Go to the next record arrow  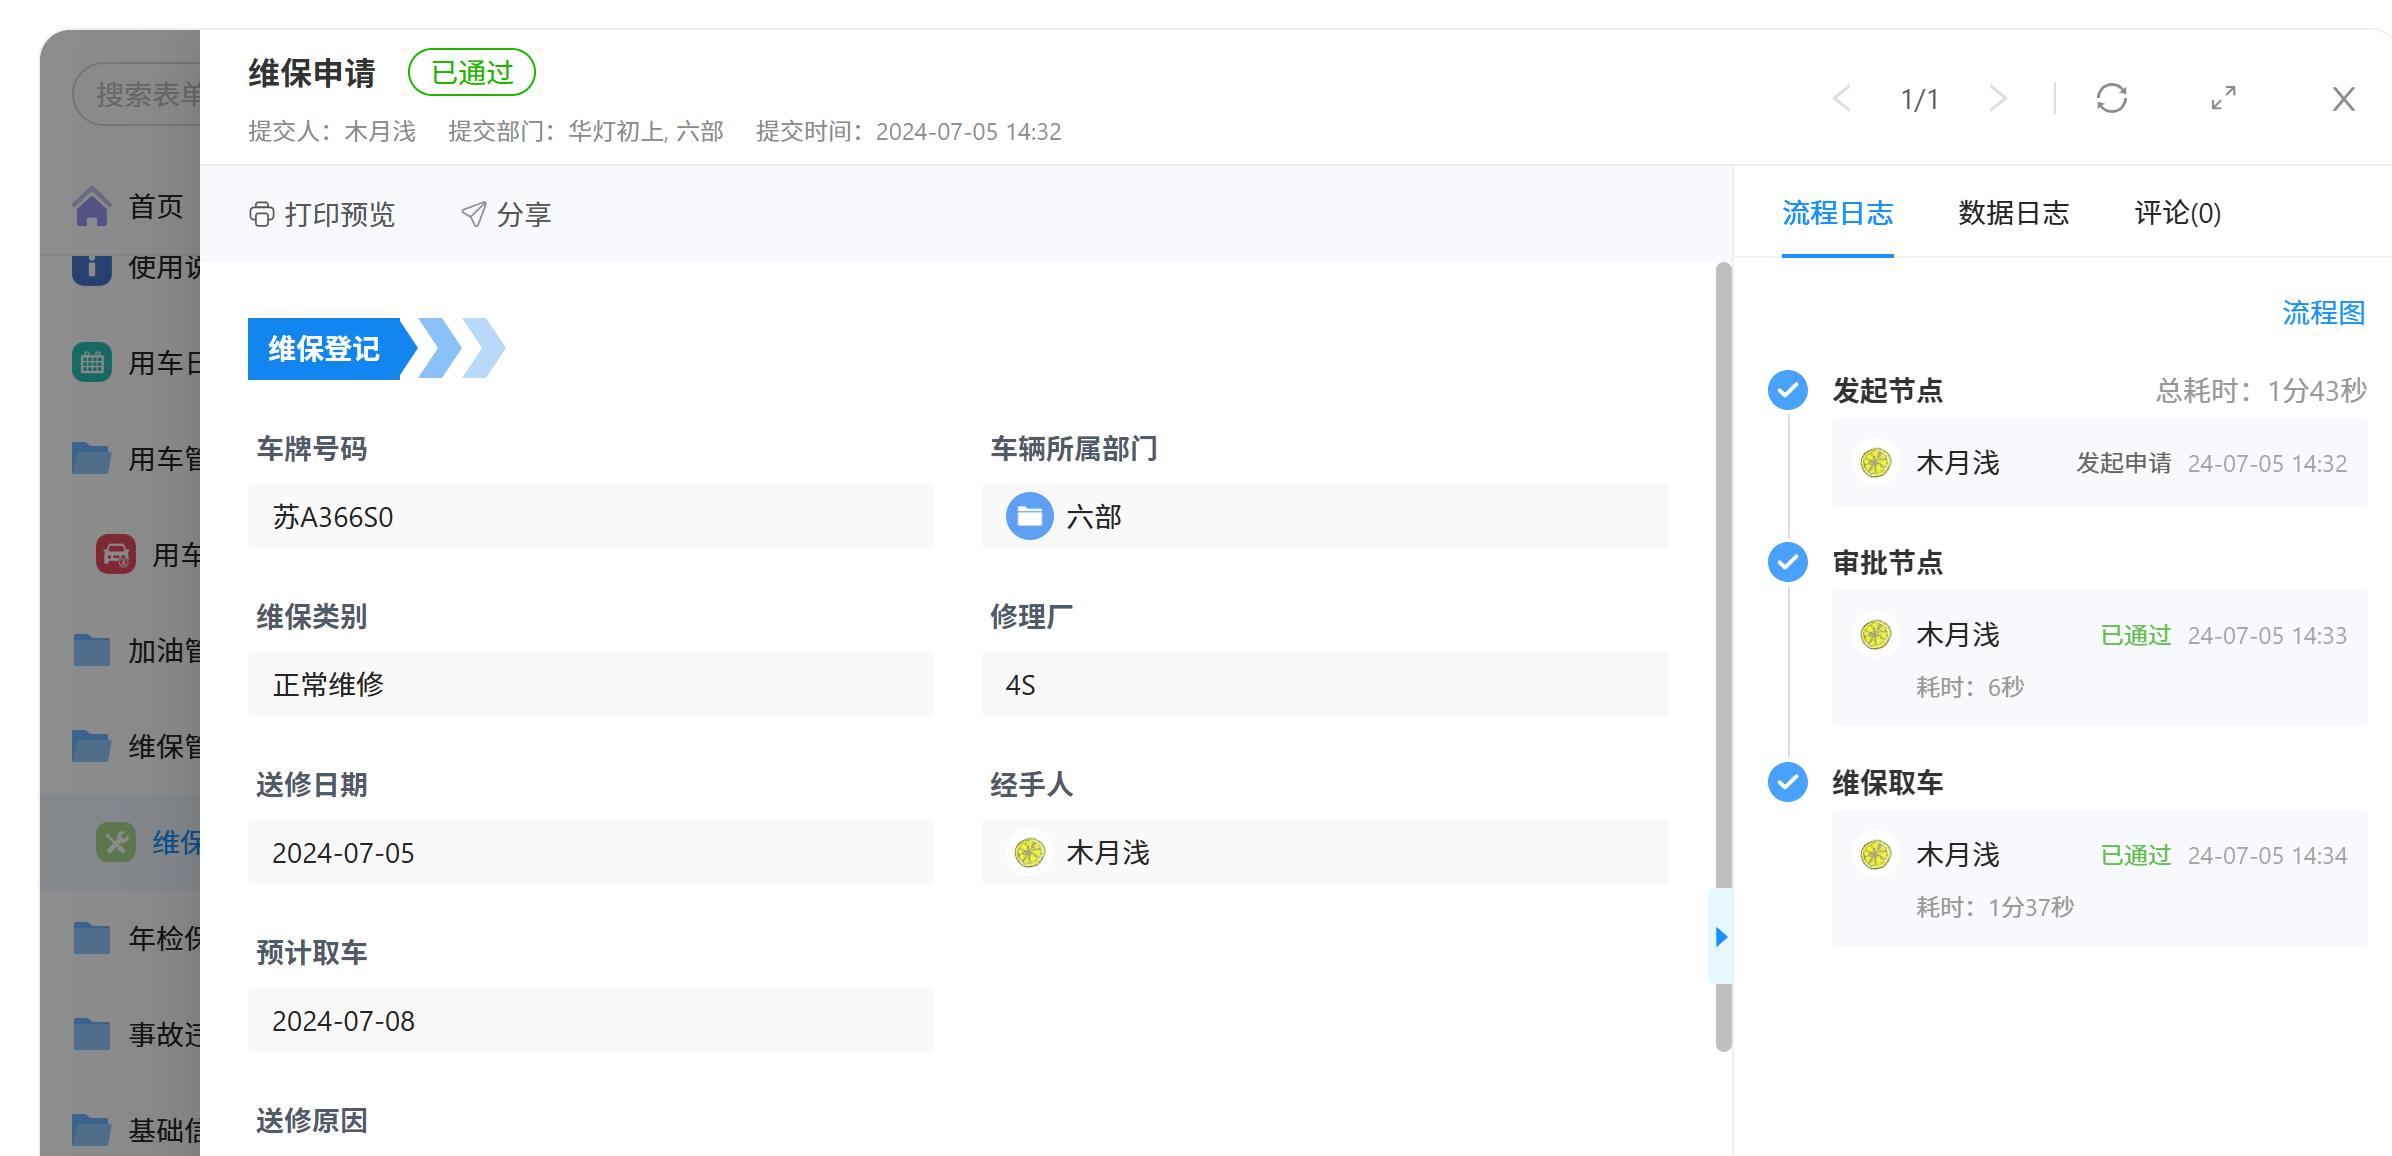(1998, 98)
